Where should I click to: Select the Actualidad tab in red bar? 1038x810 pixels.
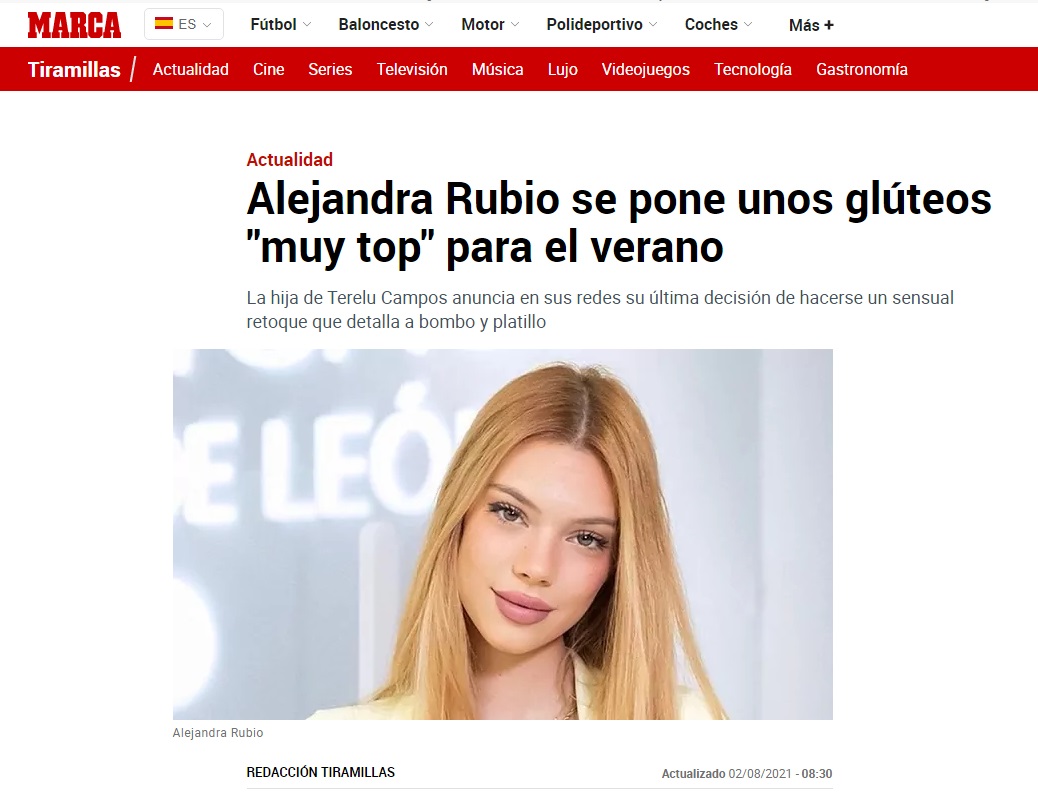point(191,69)
